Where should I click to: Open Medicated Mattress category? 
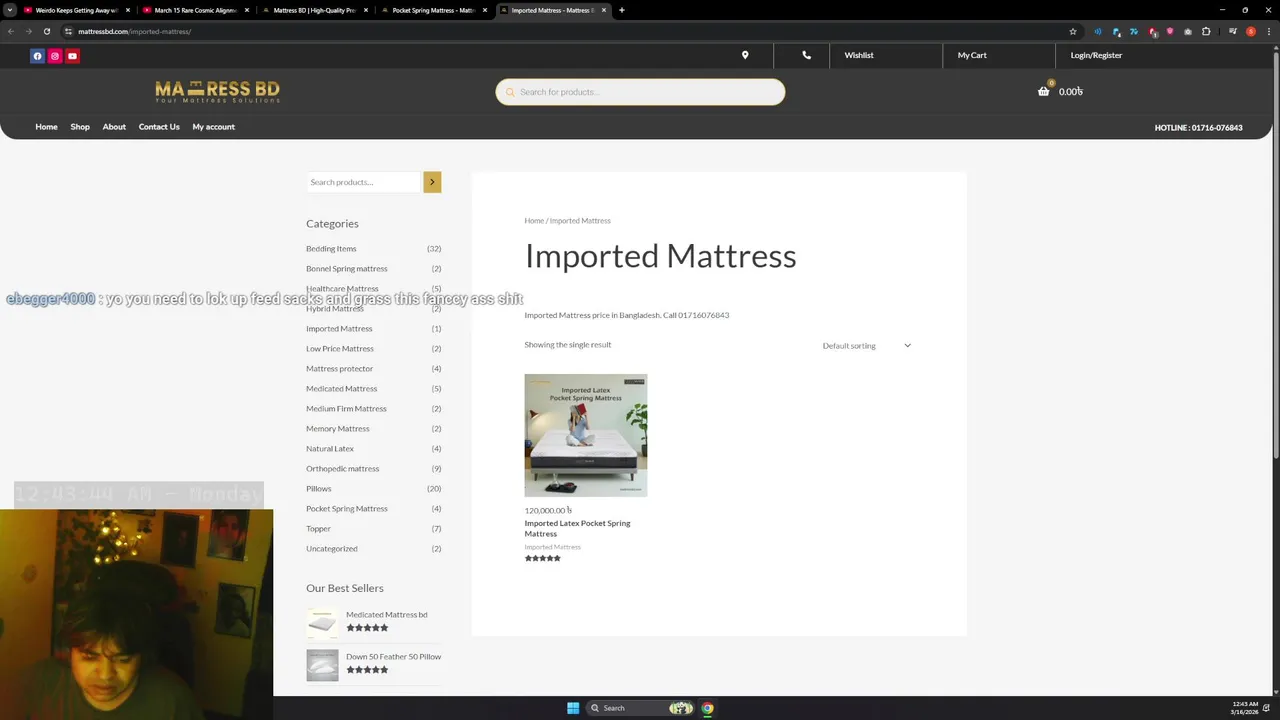pyautogui.click(x=341, y=388)
